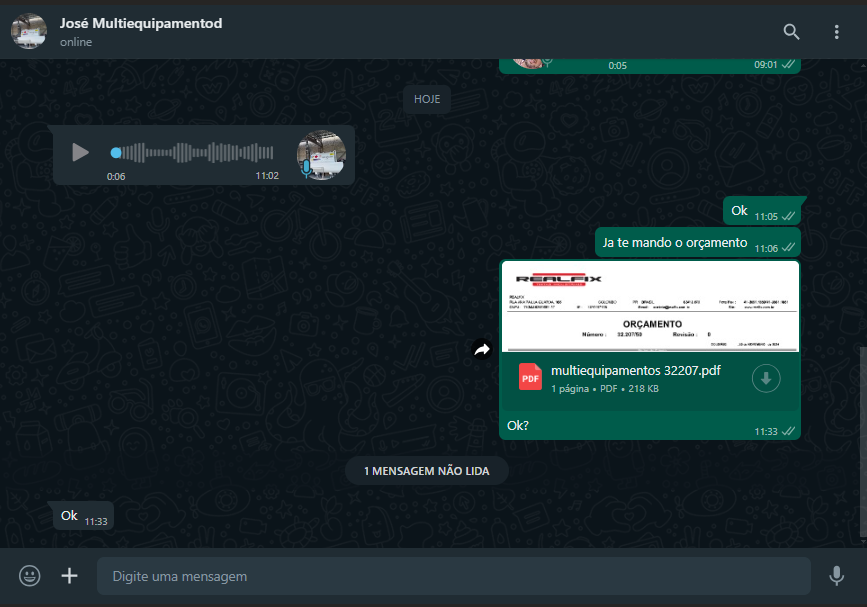This screenshot has height=607, width=867.
Task: Click the Digite uma mensagem input field
Action: [450, 576]
